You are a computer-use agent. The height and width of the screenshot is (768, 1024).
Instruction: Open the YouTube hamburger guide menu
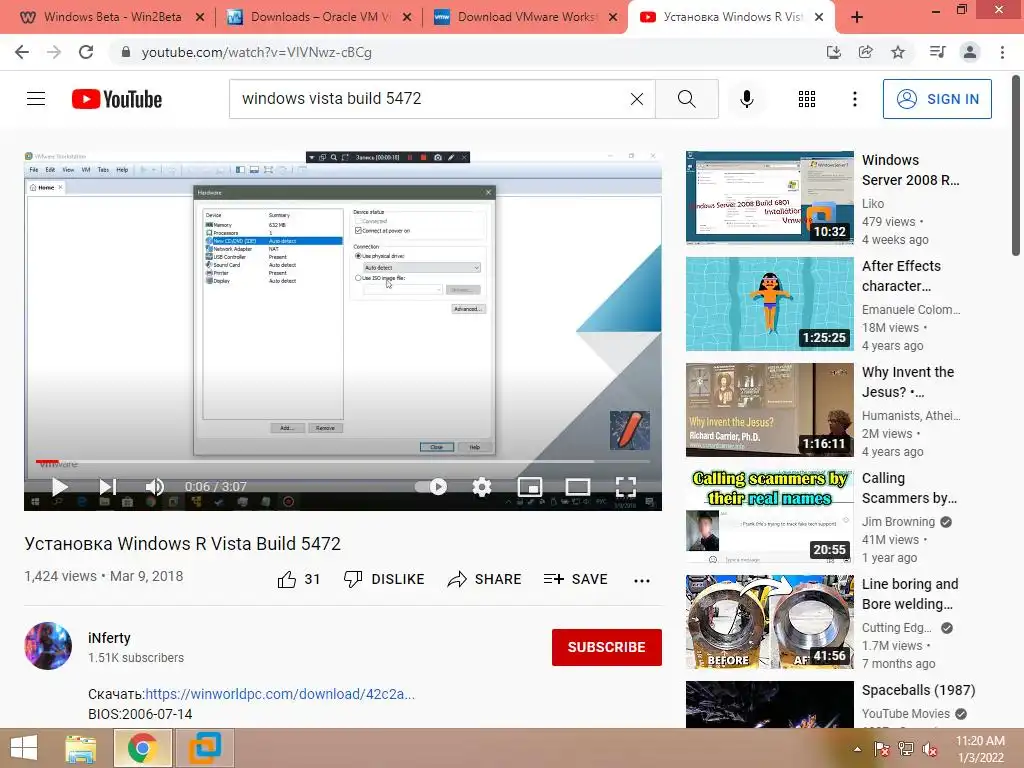point(36,99)
